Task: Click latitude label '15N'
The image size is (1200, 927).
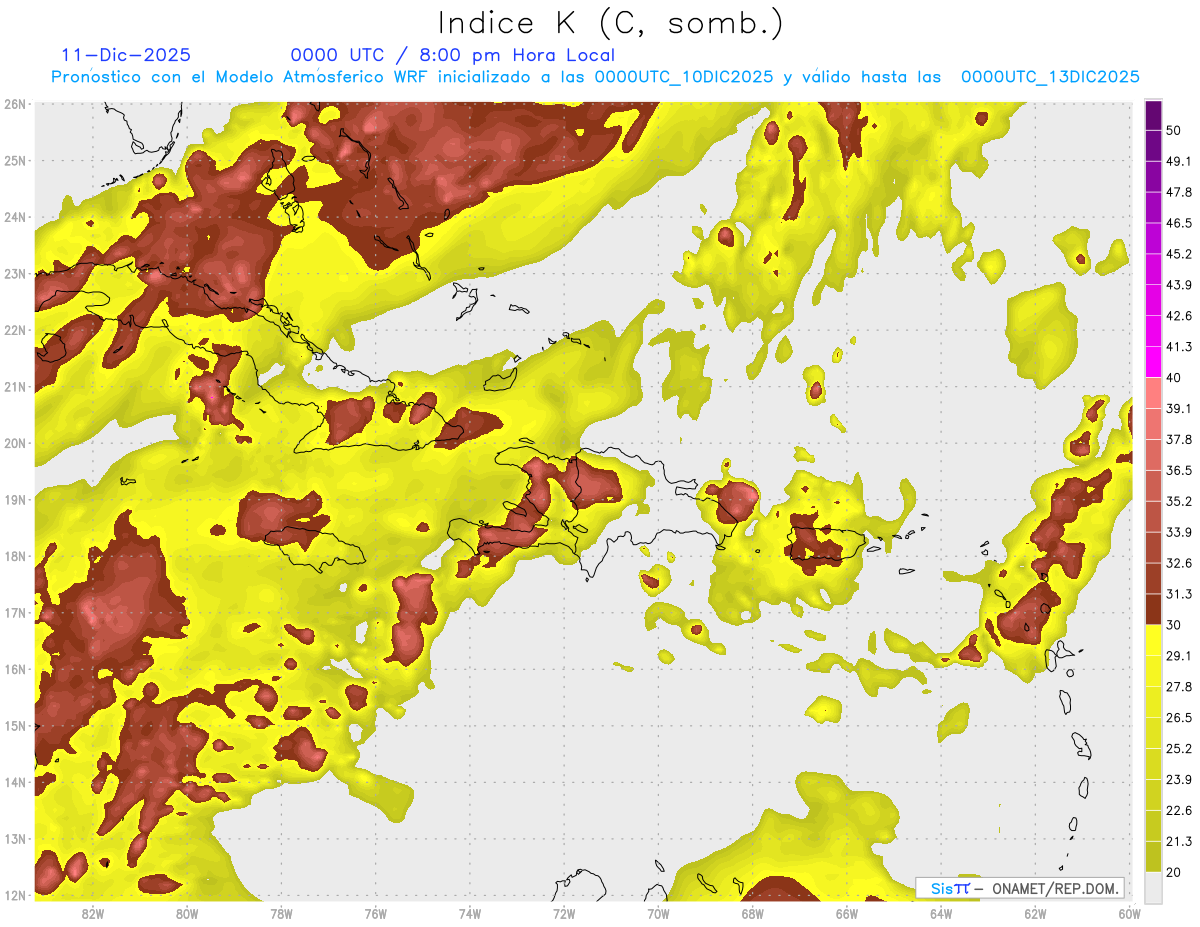Action: pyautogui.click(x=15, y=725)
